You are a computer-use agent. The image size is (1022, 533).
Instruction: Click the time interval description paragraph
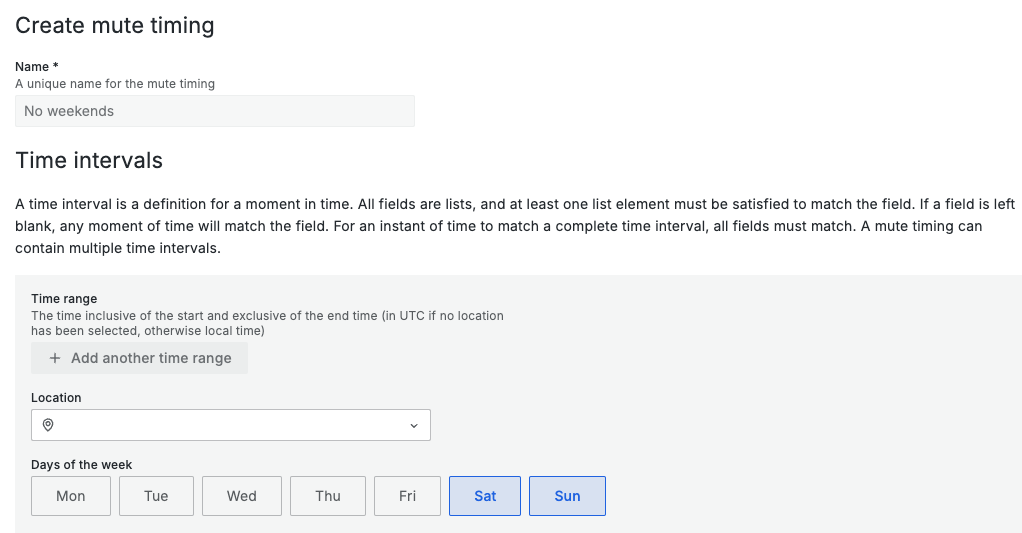click(510, 226)
